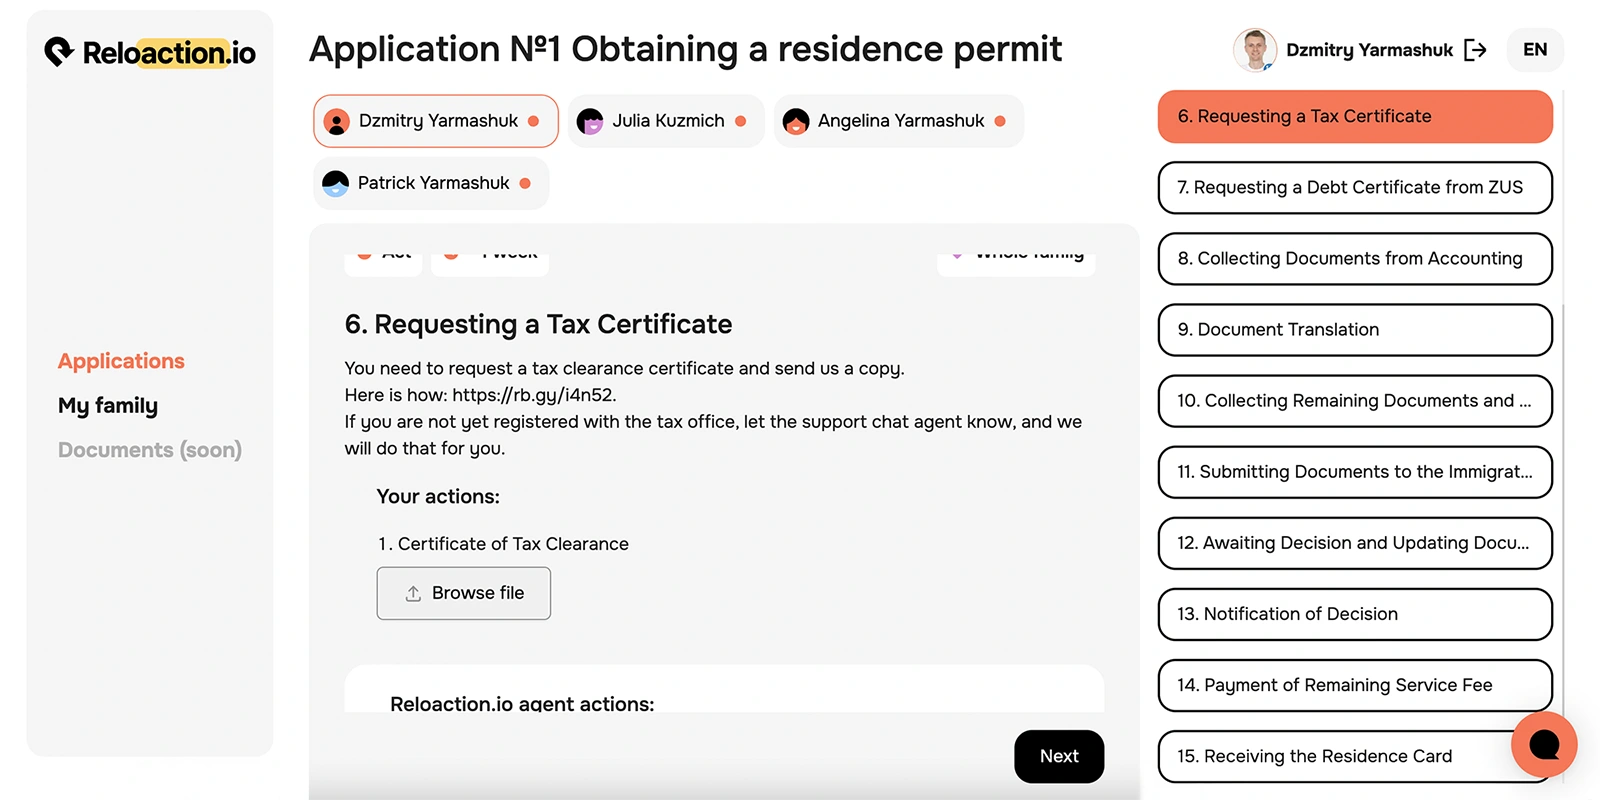The width and height of the screenshot is (1600, 800).
Task: Click Dzmitry Yarmashuk's profile photo
Action: pos(1255,50)
